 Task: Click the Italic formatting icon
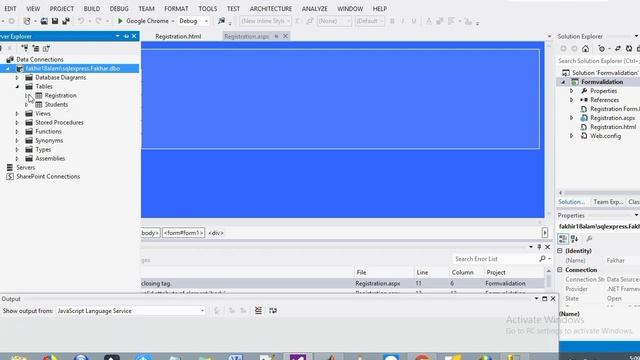403,21
